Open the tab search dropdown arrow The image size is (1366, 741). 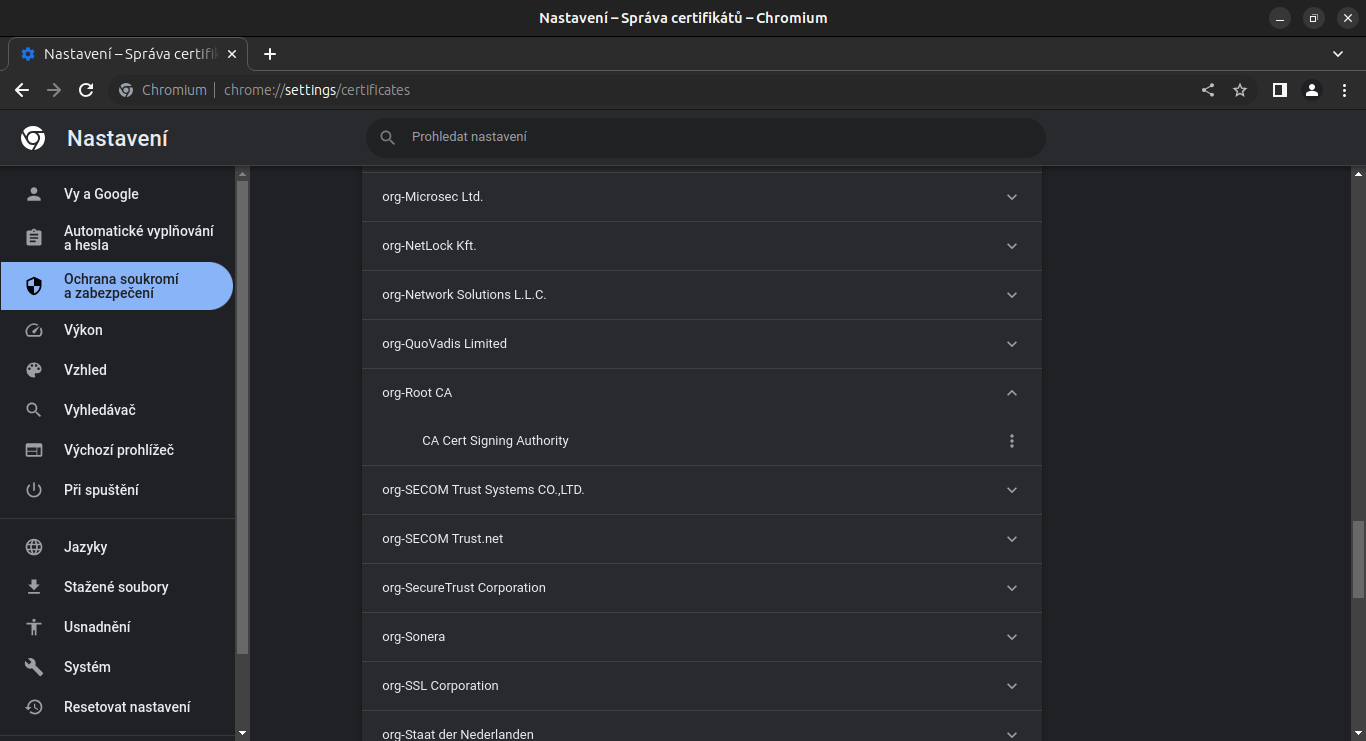(x=1338, y=54)
